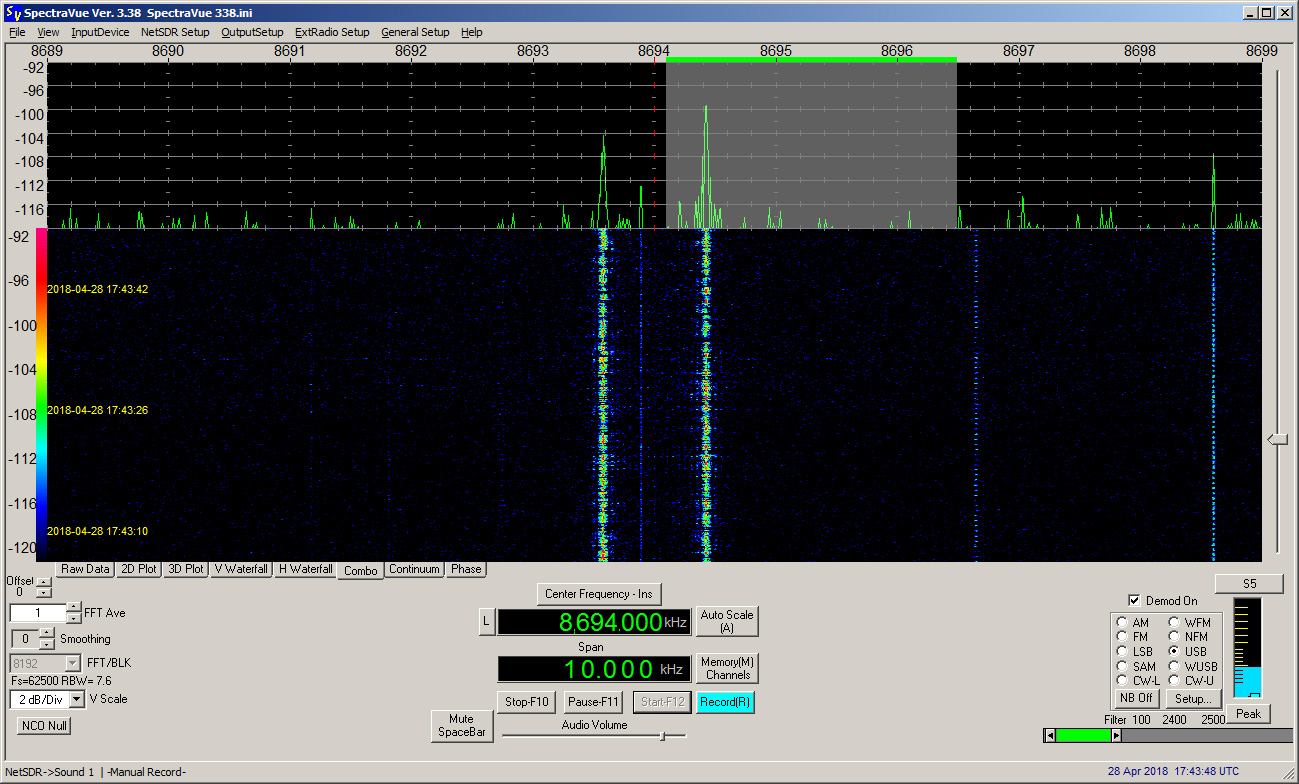Open the ExtRadio Setup menu
This screenshot has height=784, width=1299.
332,32
